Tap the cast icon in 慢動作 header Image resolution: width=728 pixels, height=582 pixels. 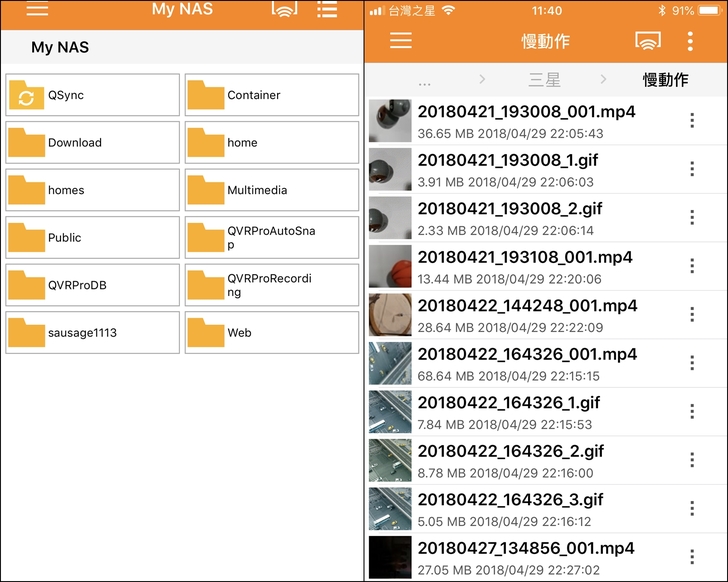click(648, 41)
